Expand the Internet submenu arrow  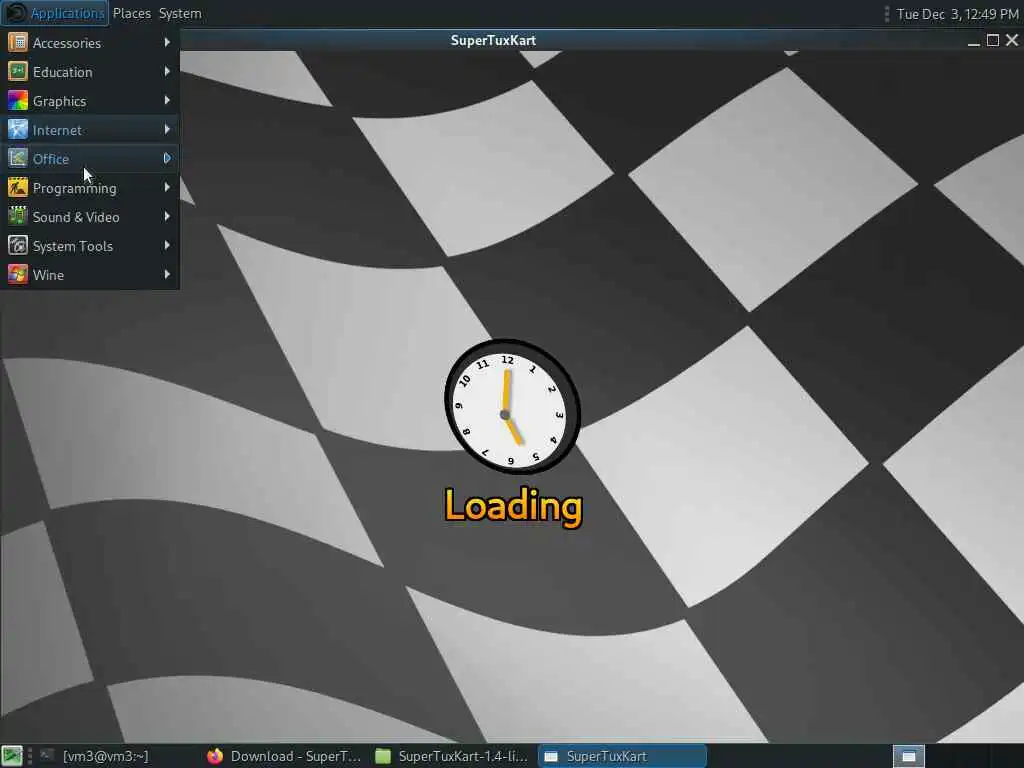point(167,129)
